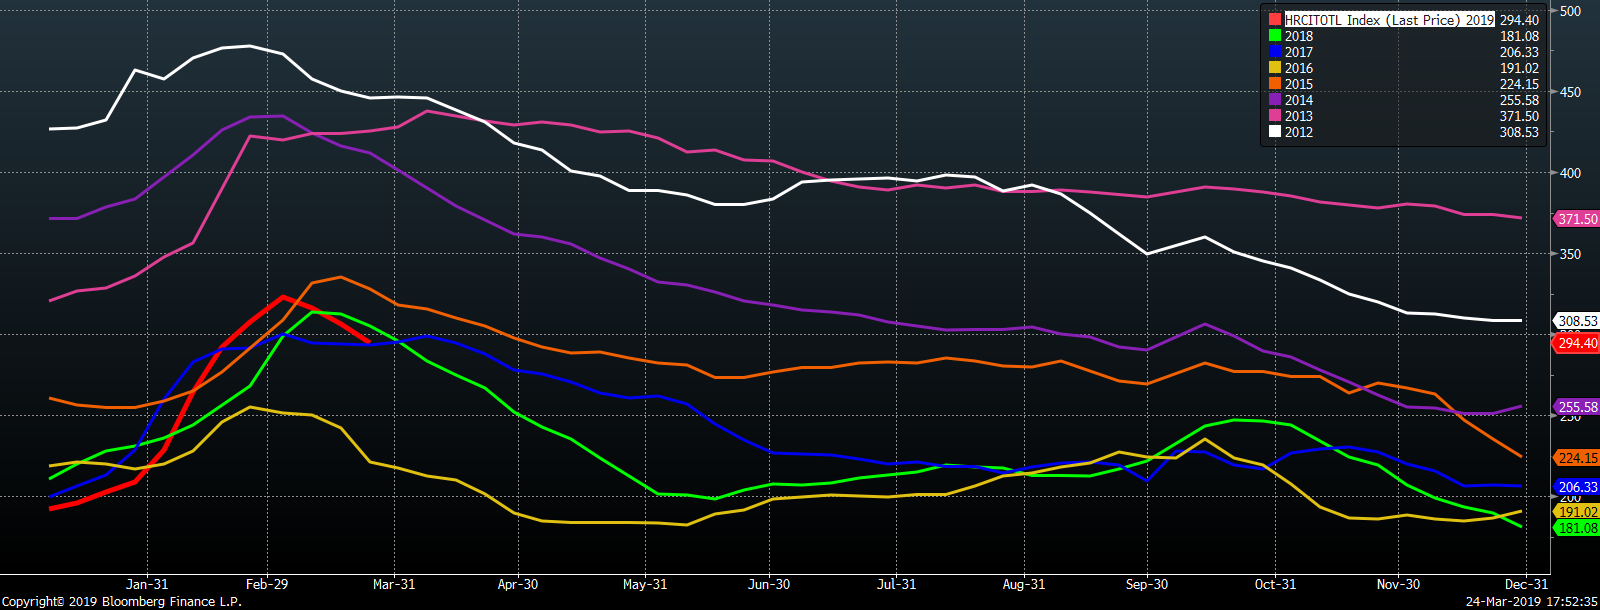Click the 450 value on price axis
Image resolution: width=1600 pixels, height=610 pixels.
click(1570, 92)
